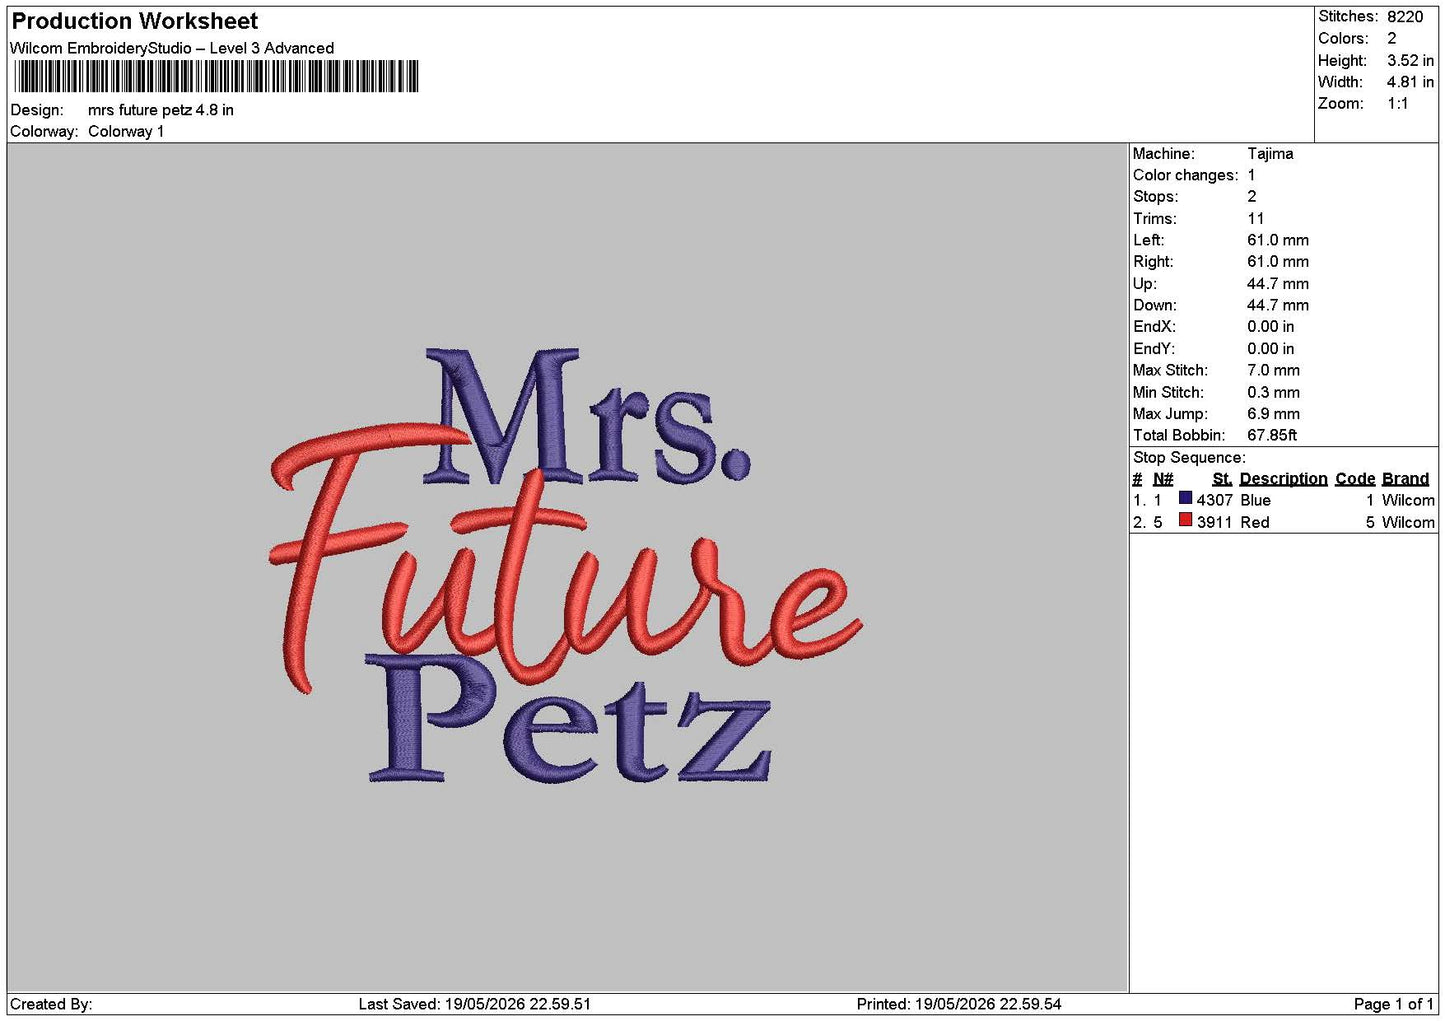Viewport: 1445px width, 1021px height.
Task: Click the 'Stop Sequence:' heading
Action: pyautogui.click(x=1189, y=458)
